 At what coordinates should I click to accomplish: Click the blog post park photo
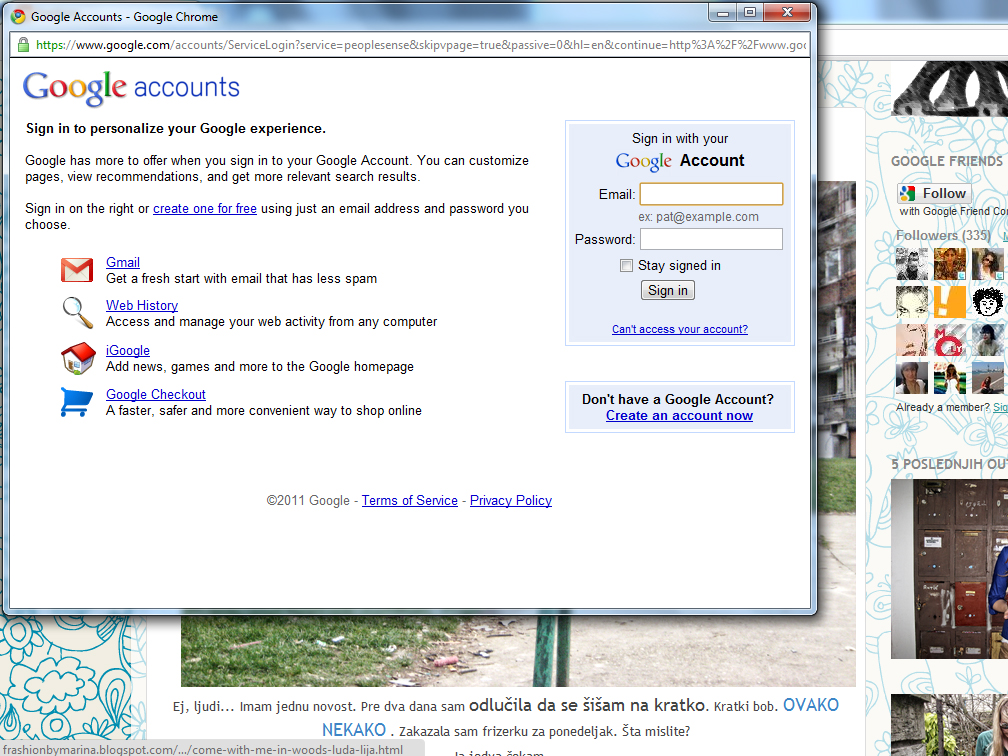[x=518, y=649]
